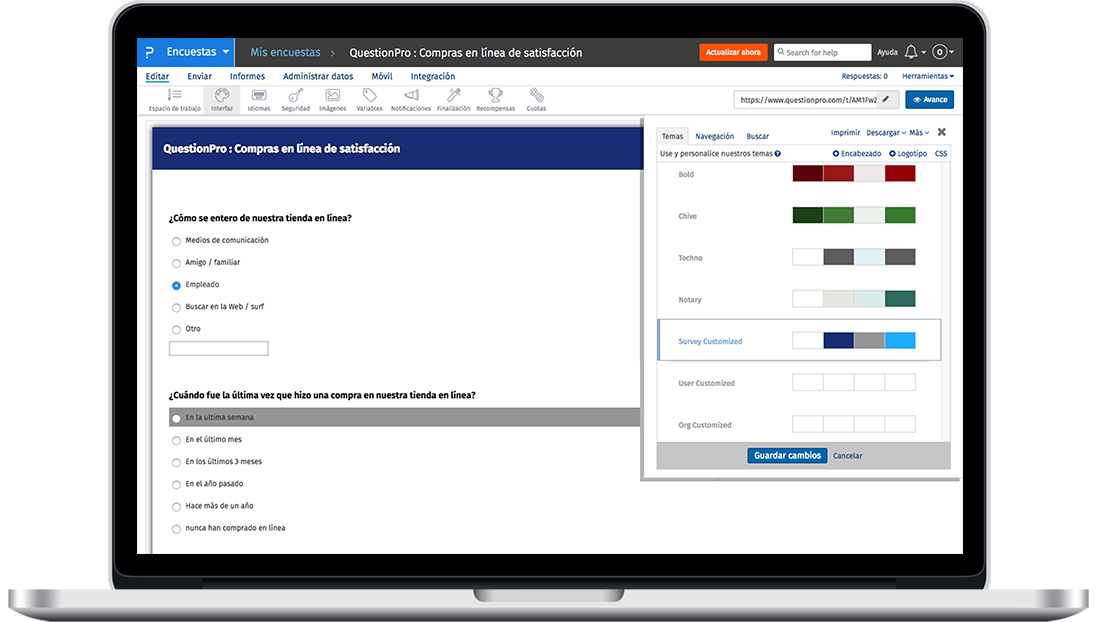Select the Chive theme green palette
This screenshot has height=622, width=1100.
point(854,215)
